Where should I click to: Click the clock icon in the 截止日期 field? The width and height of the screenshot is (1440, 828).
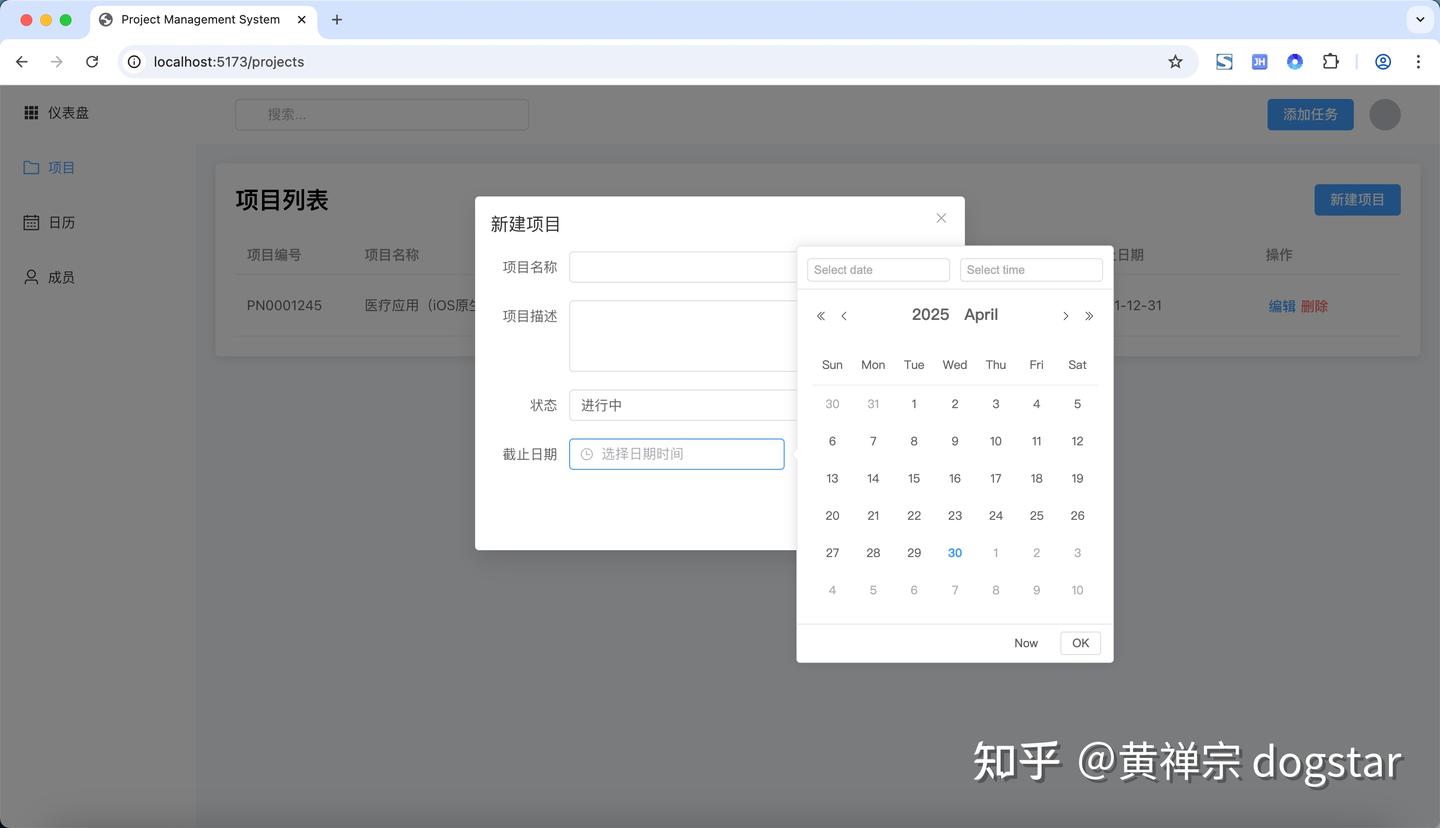pyautogui.click(x=586, y=454)
